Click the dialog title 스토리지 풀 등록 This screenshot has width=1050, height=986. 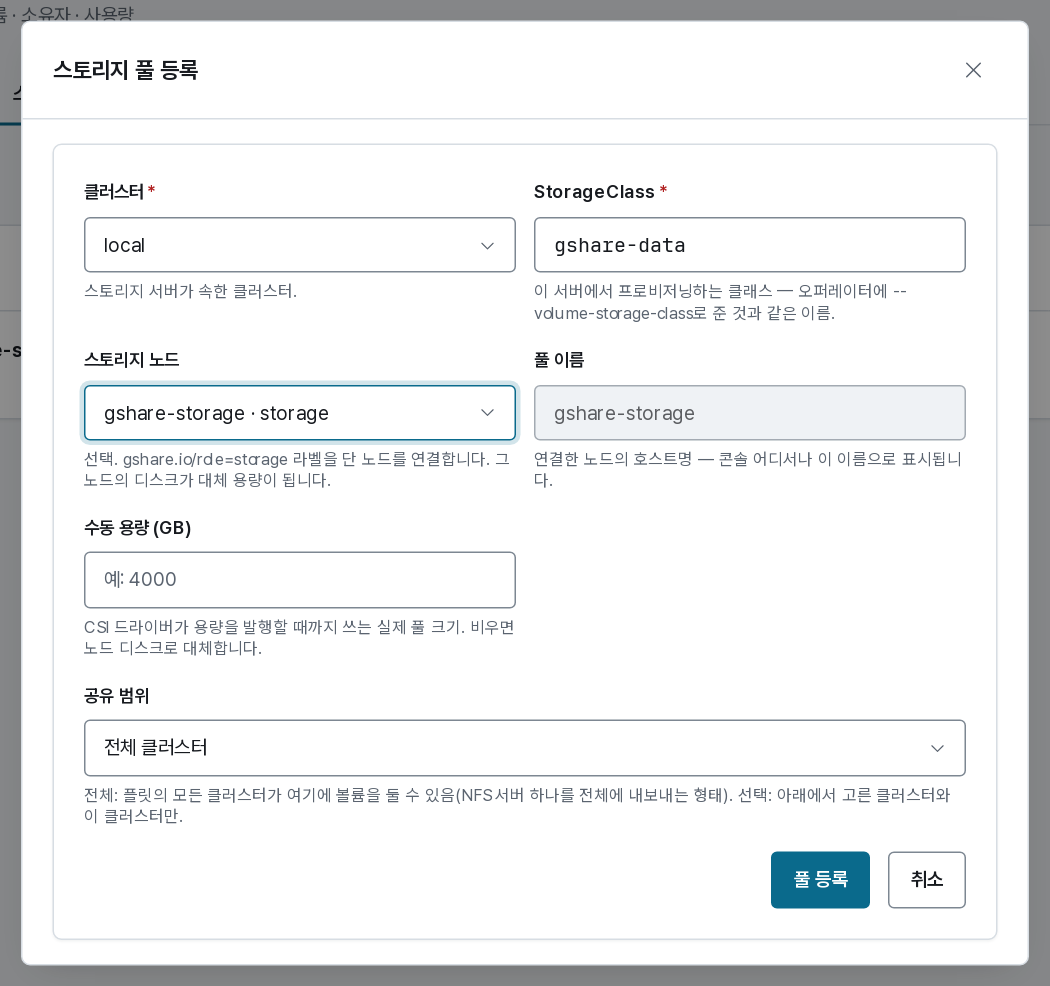click(x=125, y=70)
